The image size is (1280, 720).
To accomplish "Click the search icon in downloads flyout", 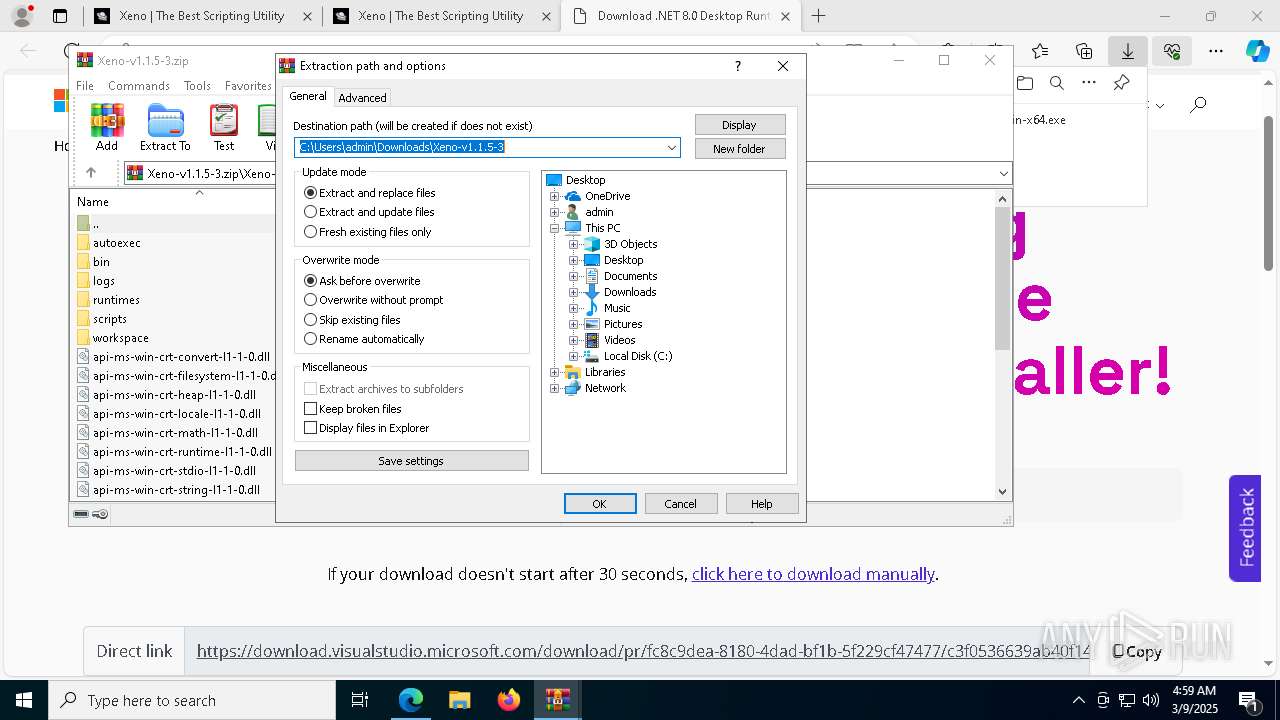I will click(x=1056, y=83).
